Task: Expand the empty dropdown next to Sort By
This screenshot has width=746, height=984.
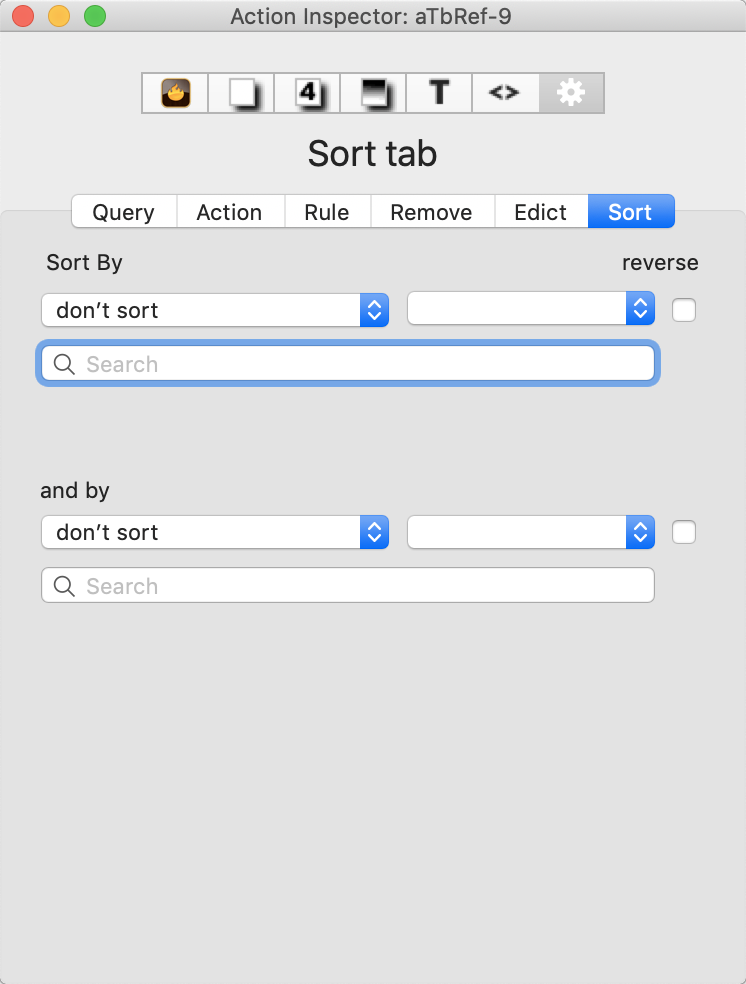Action: tap(531, 308)
